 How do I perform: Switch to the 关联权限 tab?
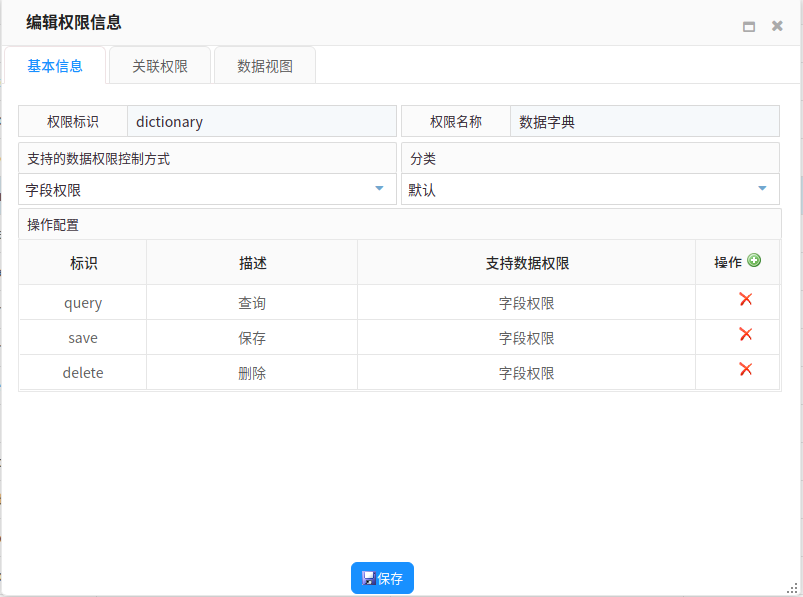tap(160, 66)
